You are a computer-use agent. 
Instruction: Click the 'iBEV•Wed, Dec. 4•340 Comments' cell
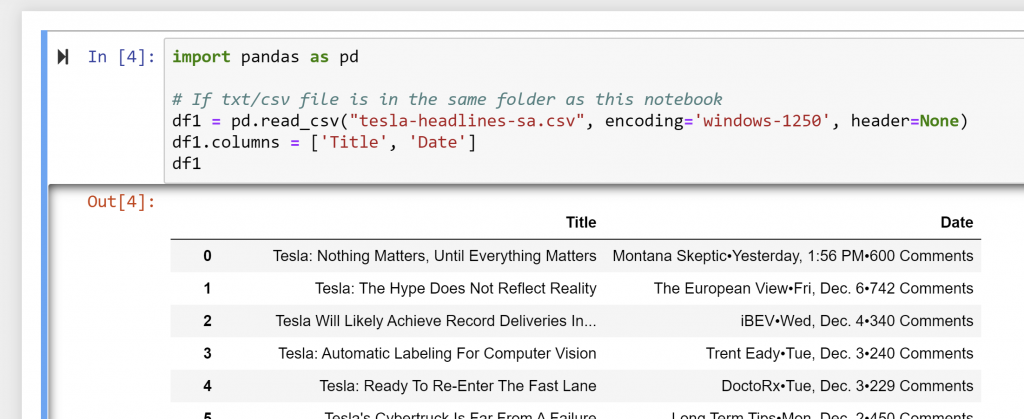(857, 321)
